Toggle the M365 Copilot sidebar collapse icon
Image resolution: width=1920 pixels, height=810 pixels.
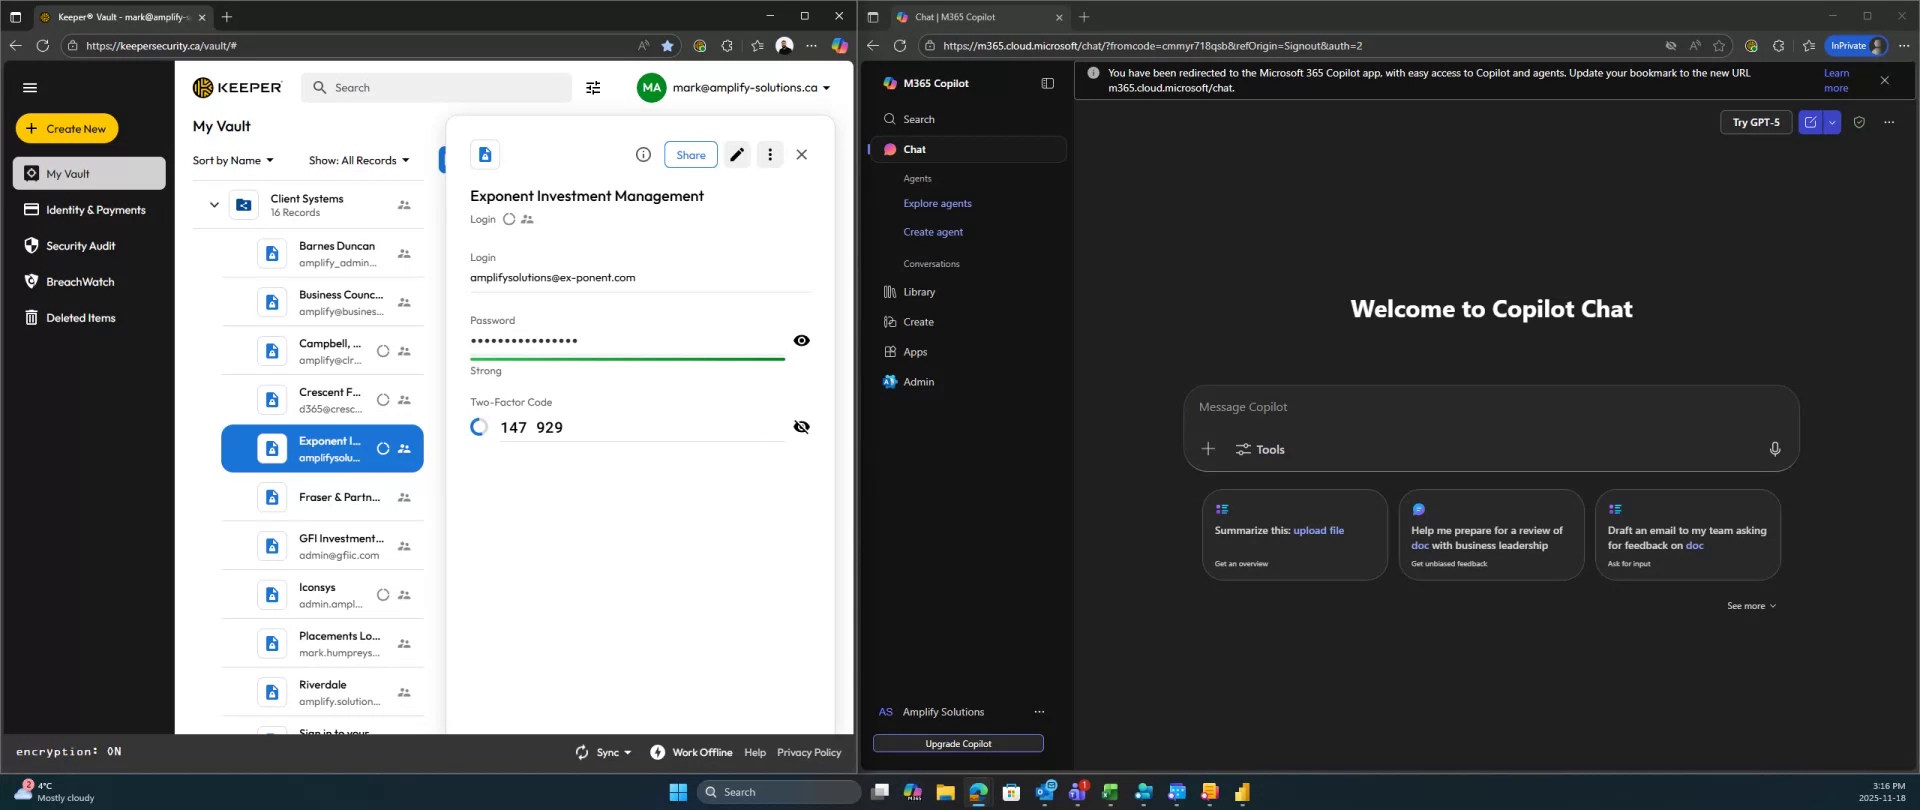(1048, 84)
